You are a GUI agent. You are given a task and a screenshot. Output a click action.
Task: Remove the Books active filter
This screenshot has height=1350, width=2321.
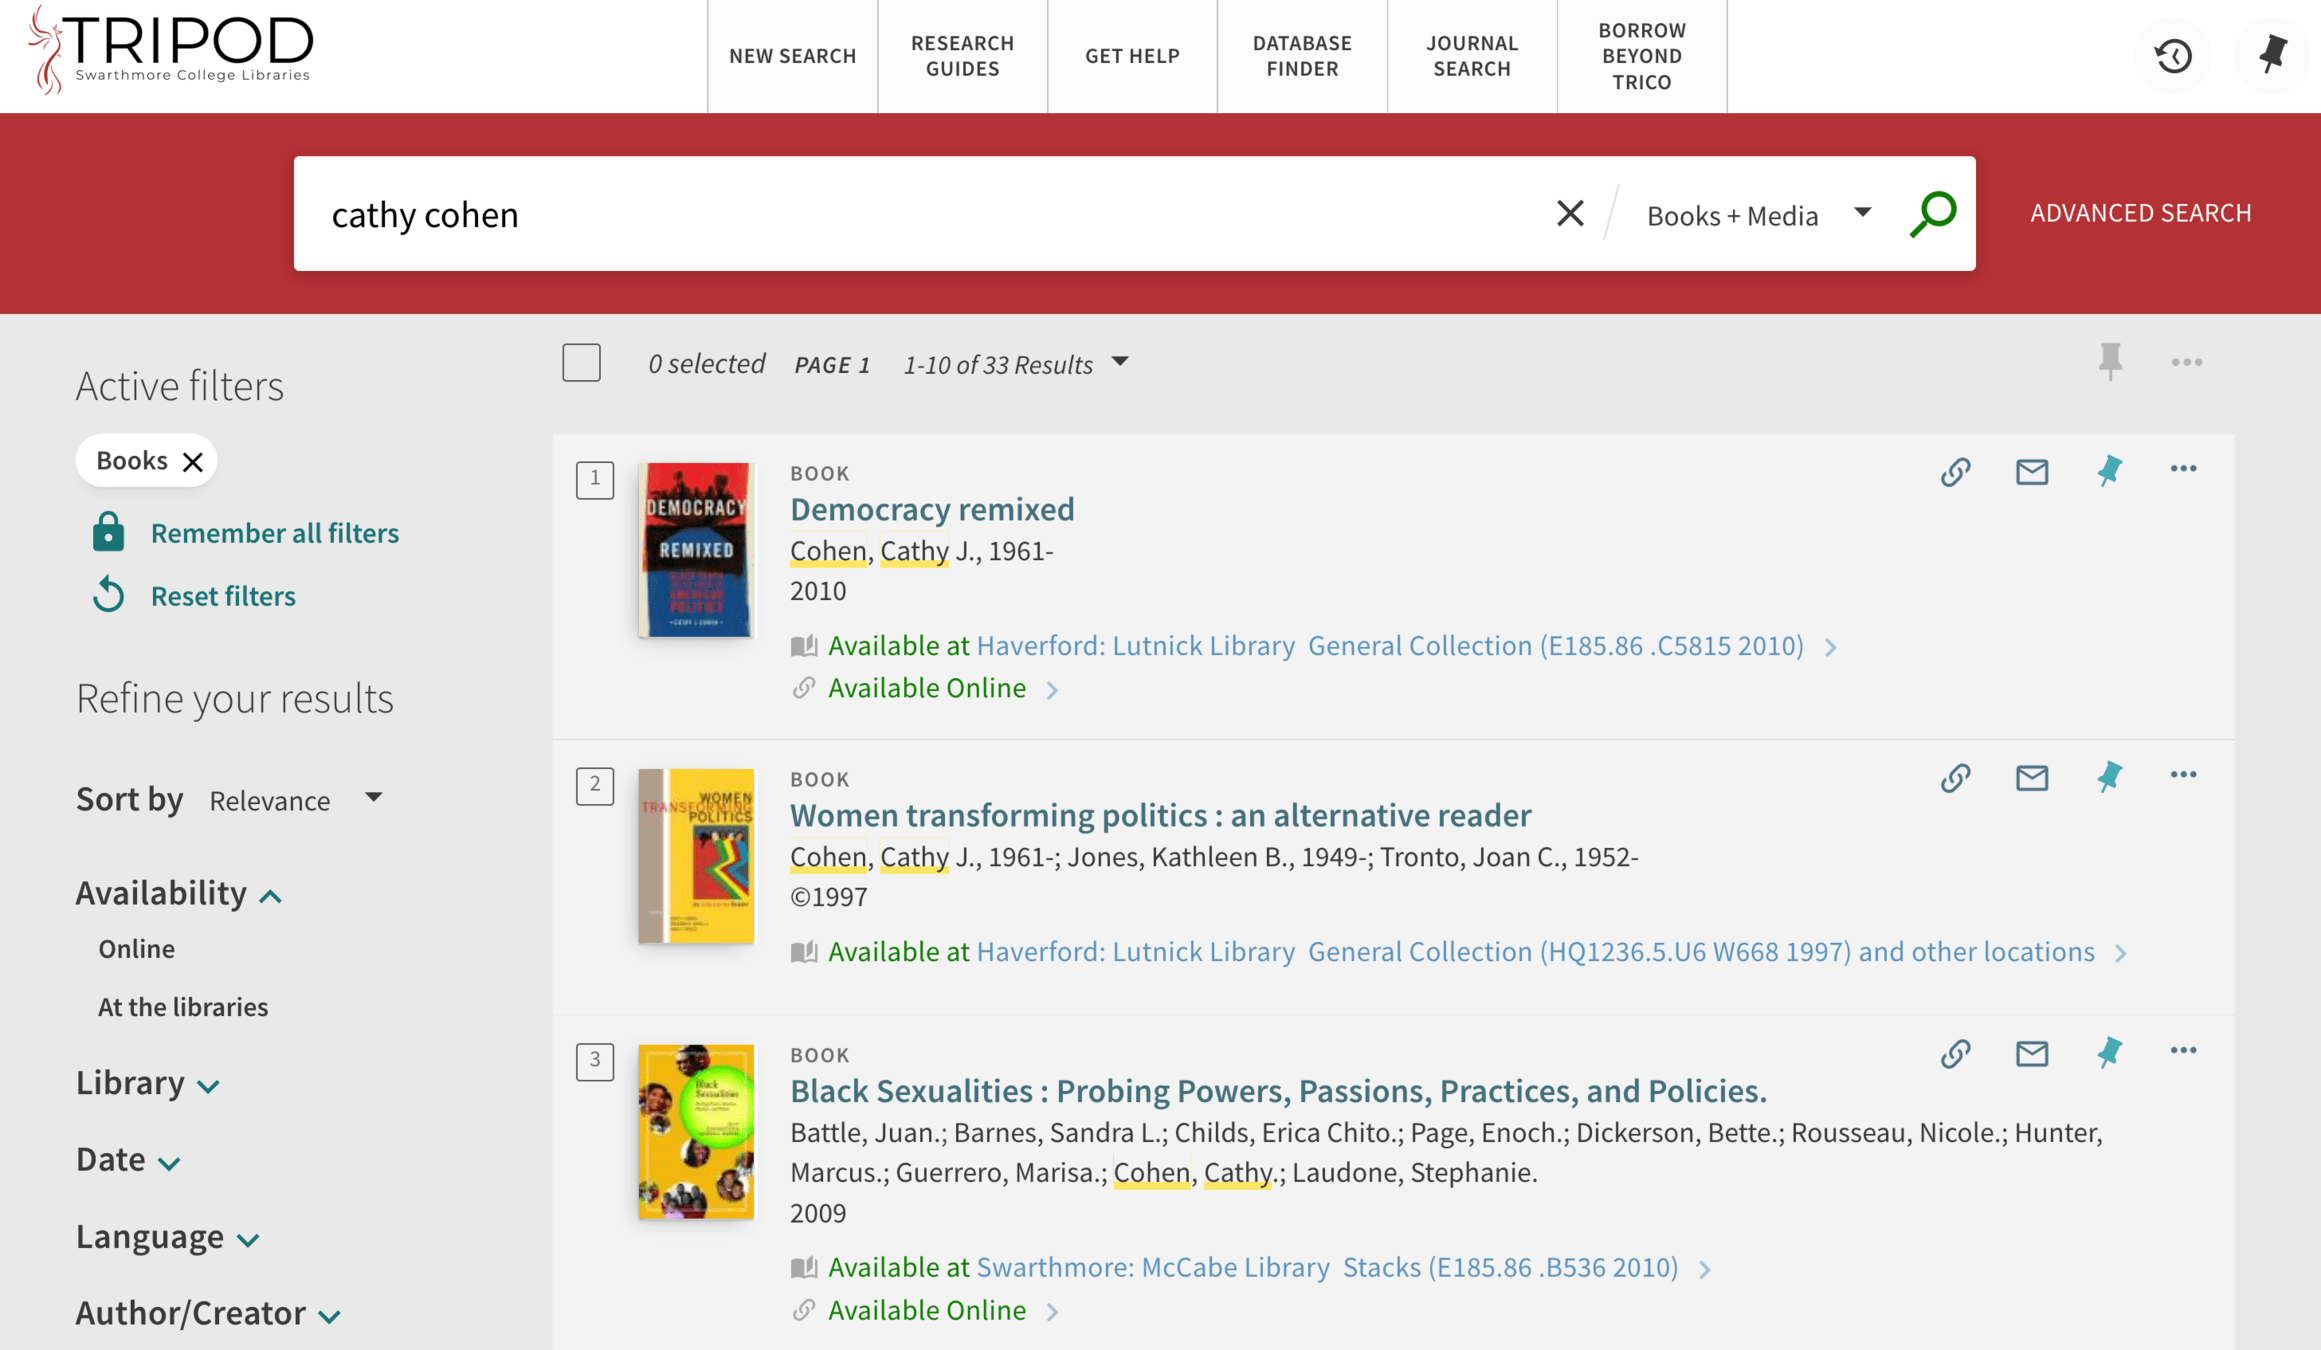point(193,461)
